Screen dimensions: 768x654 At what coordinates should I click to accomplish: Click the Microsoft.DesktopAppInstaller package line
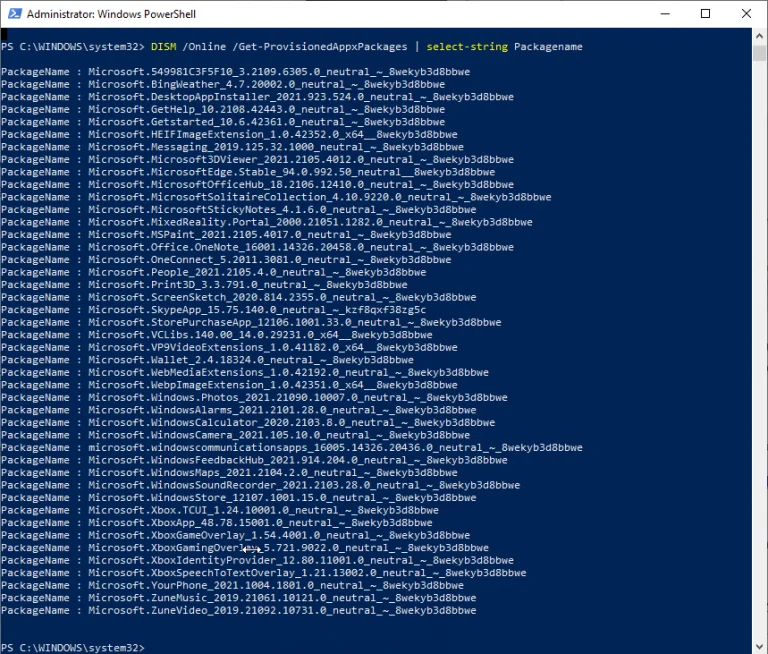click(x=257, y=97)
